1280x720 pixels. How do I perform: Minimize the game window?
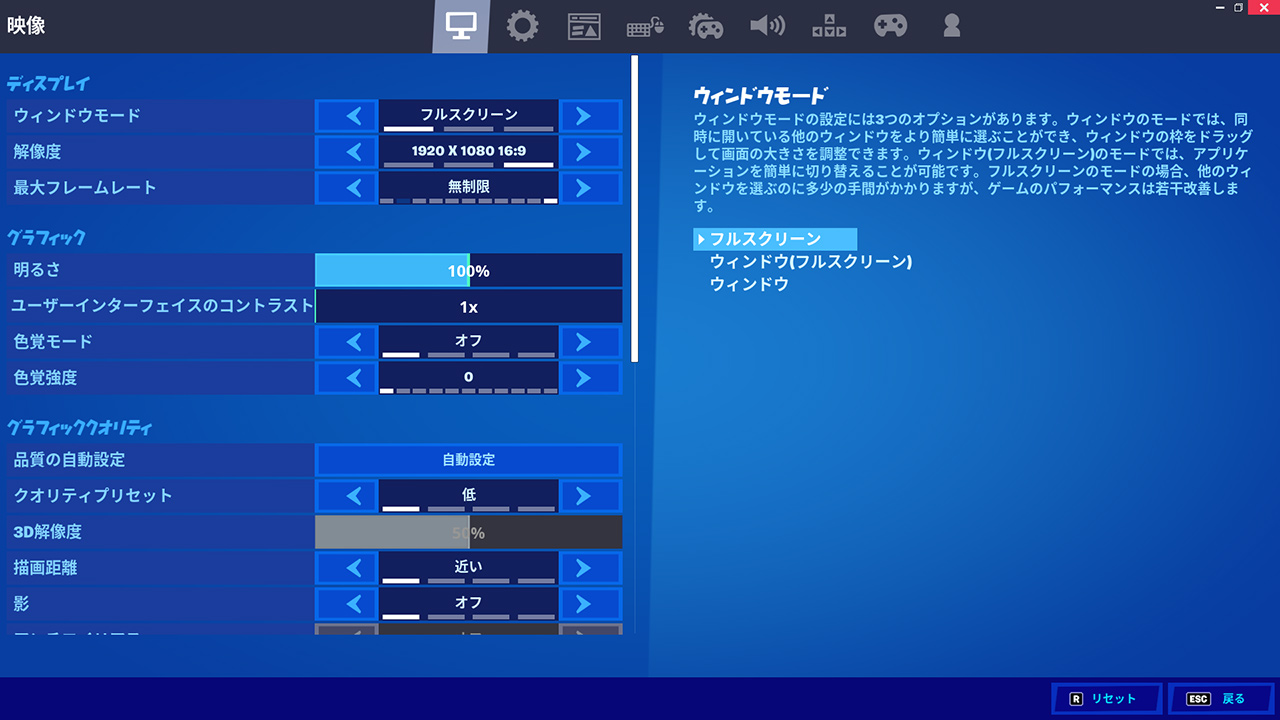click(x=1220, y=7)
